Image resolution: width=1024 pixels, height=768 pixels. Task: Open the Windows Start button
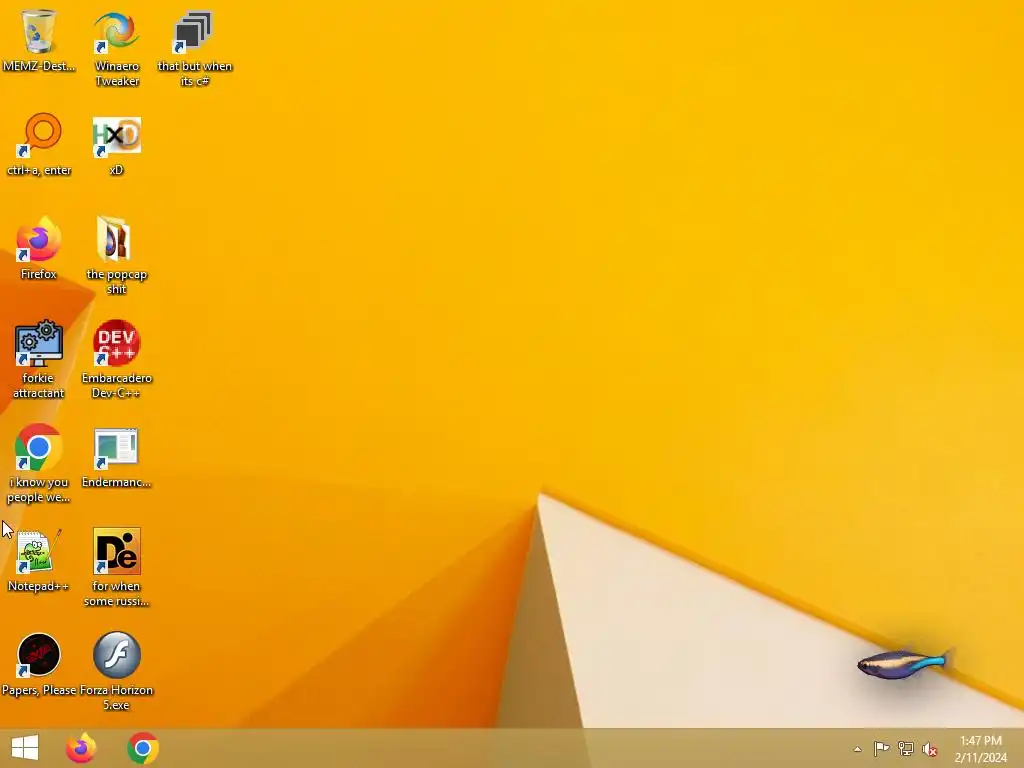click(x=25, y=748)
